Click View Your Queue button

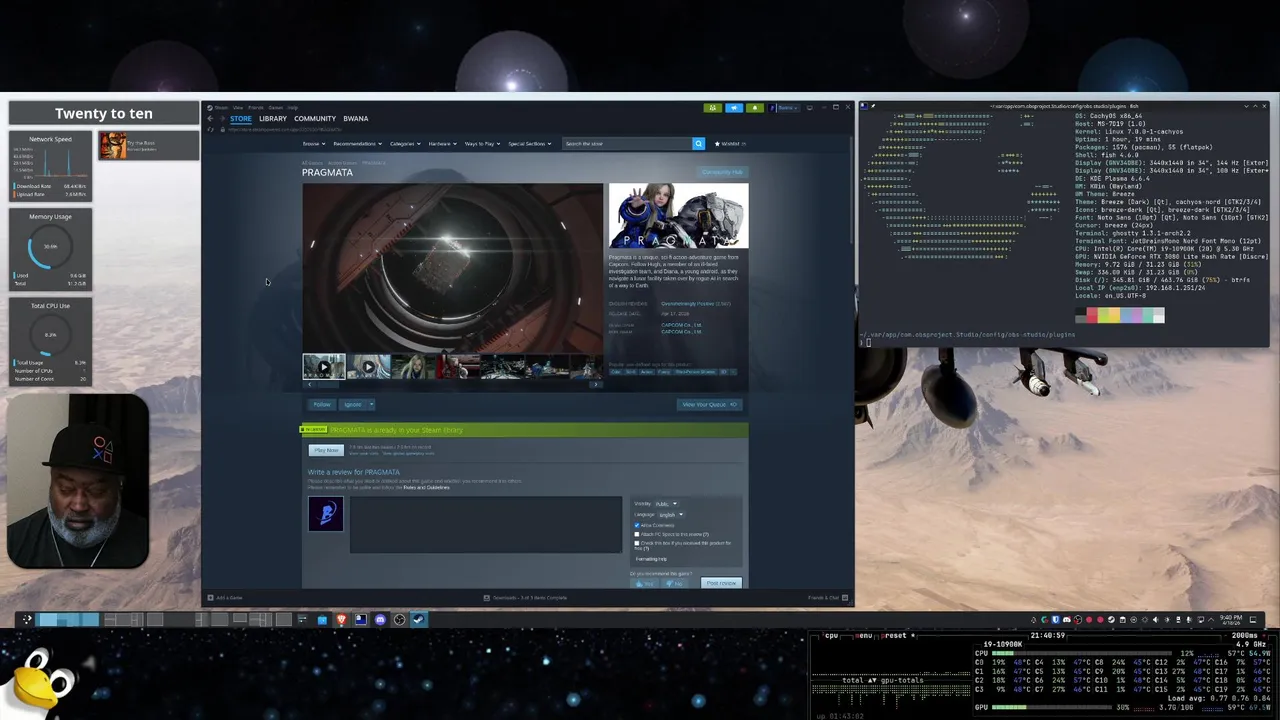point(709,404)
